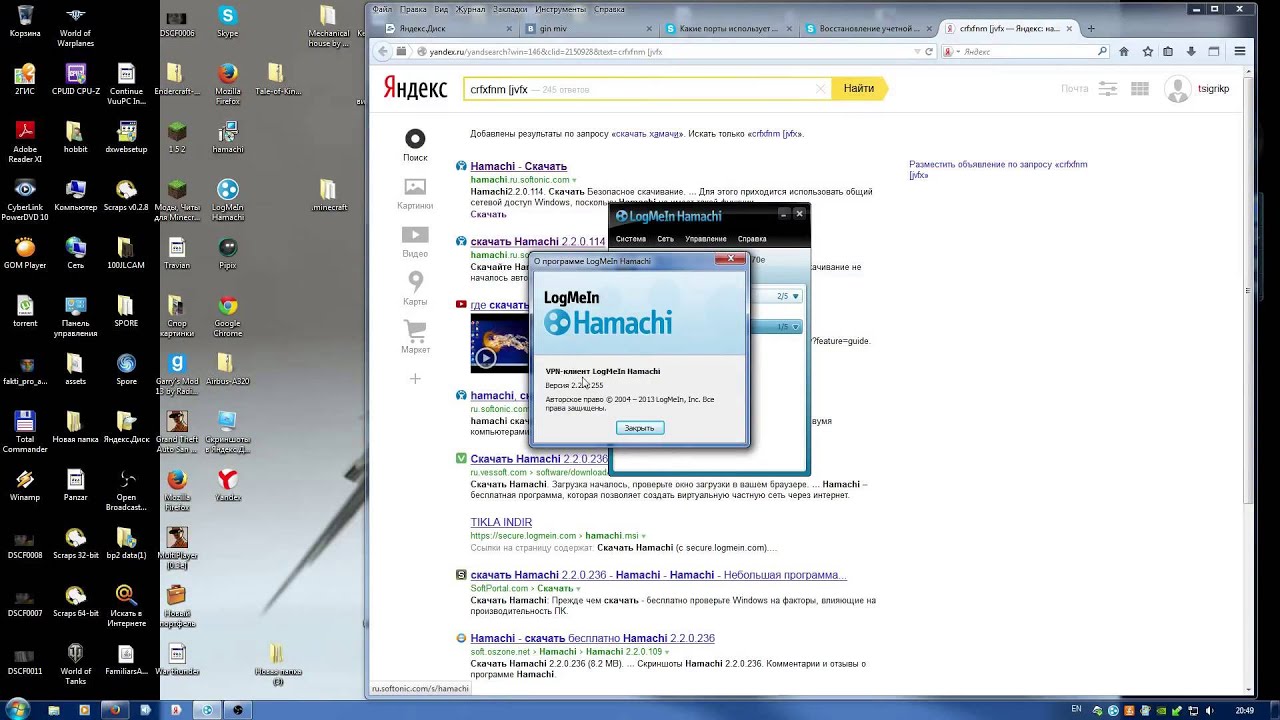This screenshot has height=720, width=1280.
Task: Open GOM Player desktop shortcut
Action: (x=25, y=253)
